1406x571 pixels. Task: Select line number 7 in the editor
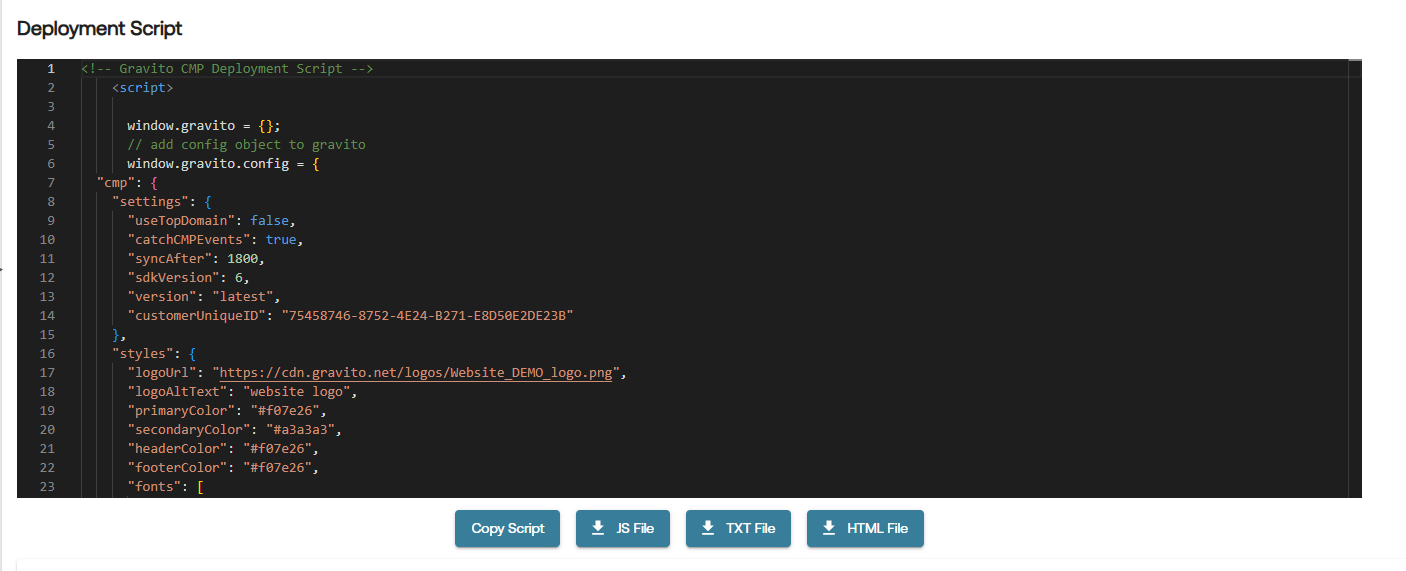[51, 183]
